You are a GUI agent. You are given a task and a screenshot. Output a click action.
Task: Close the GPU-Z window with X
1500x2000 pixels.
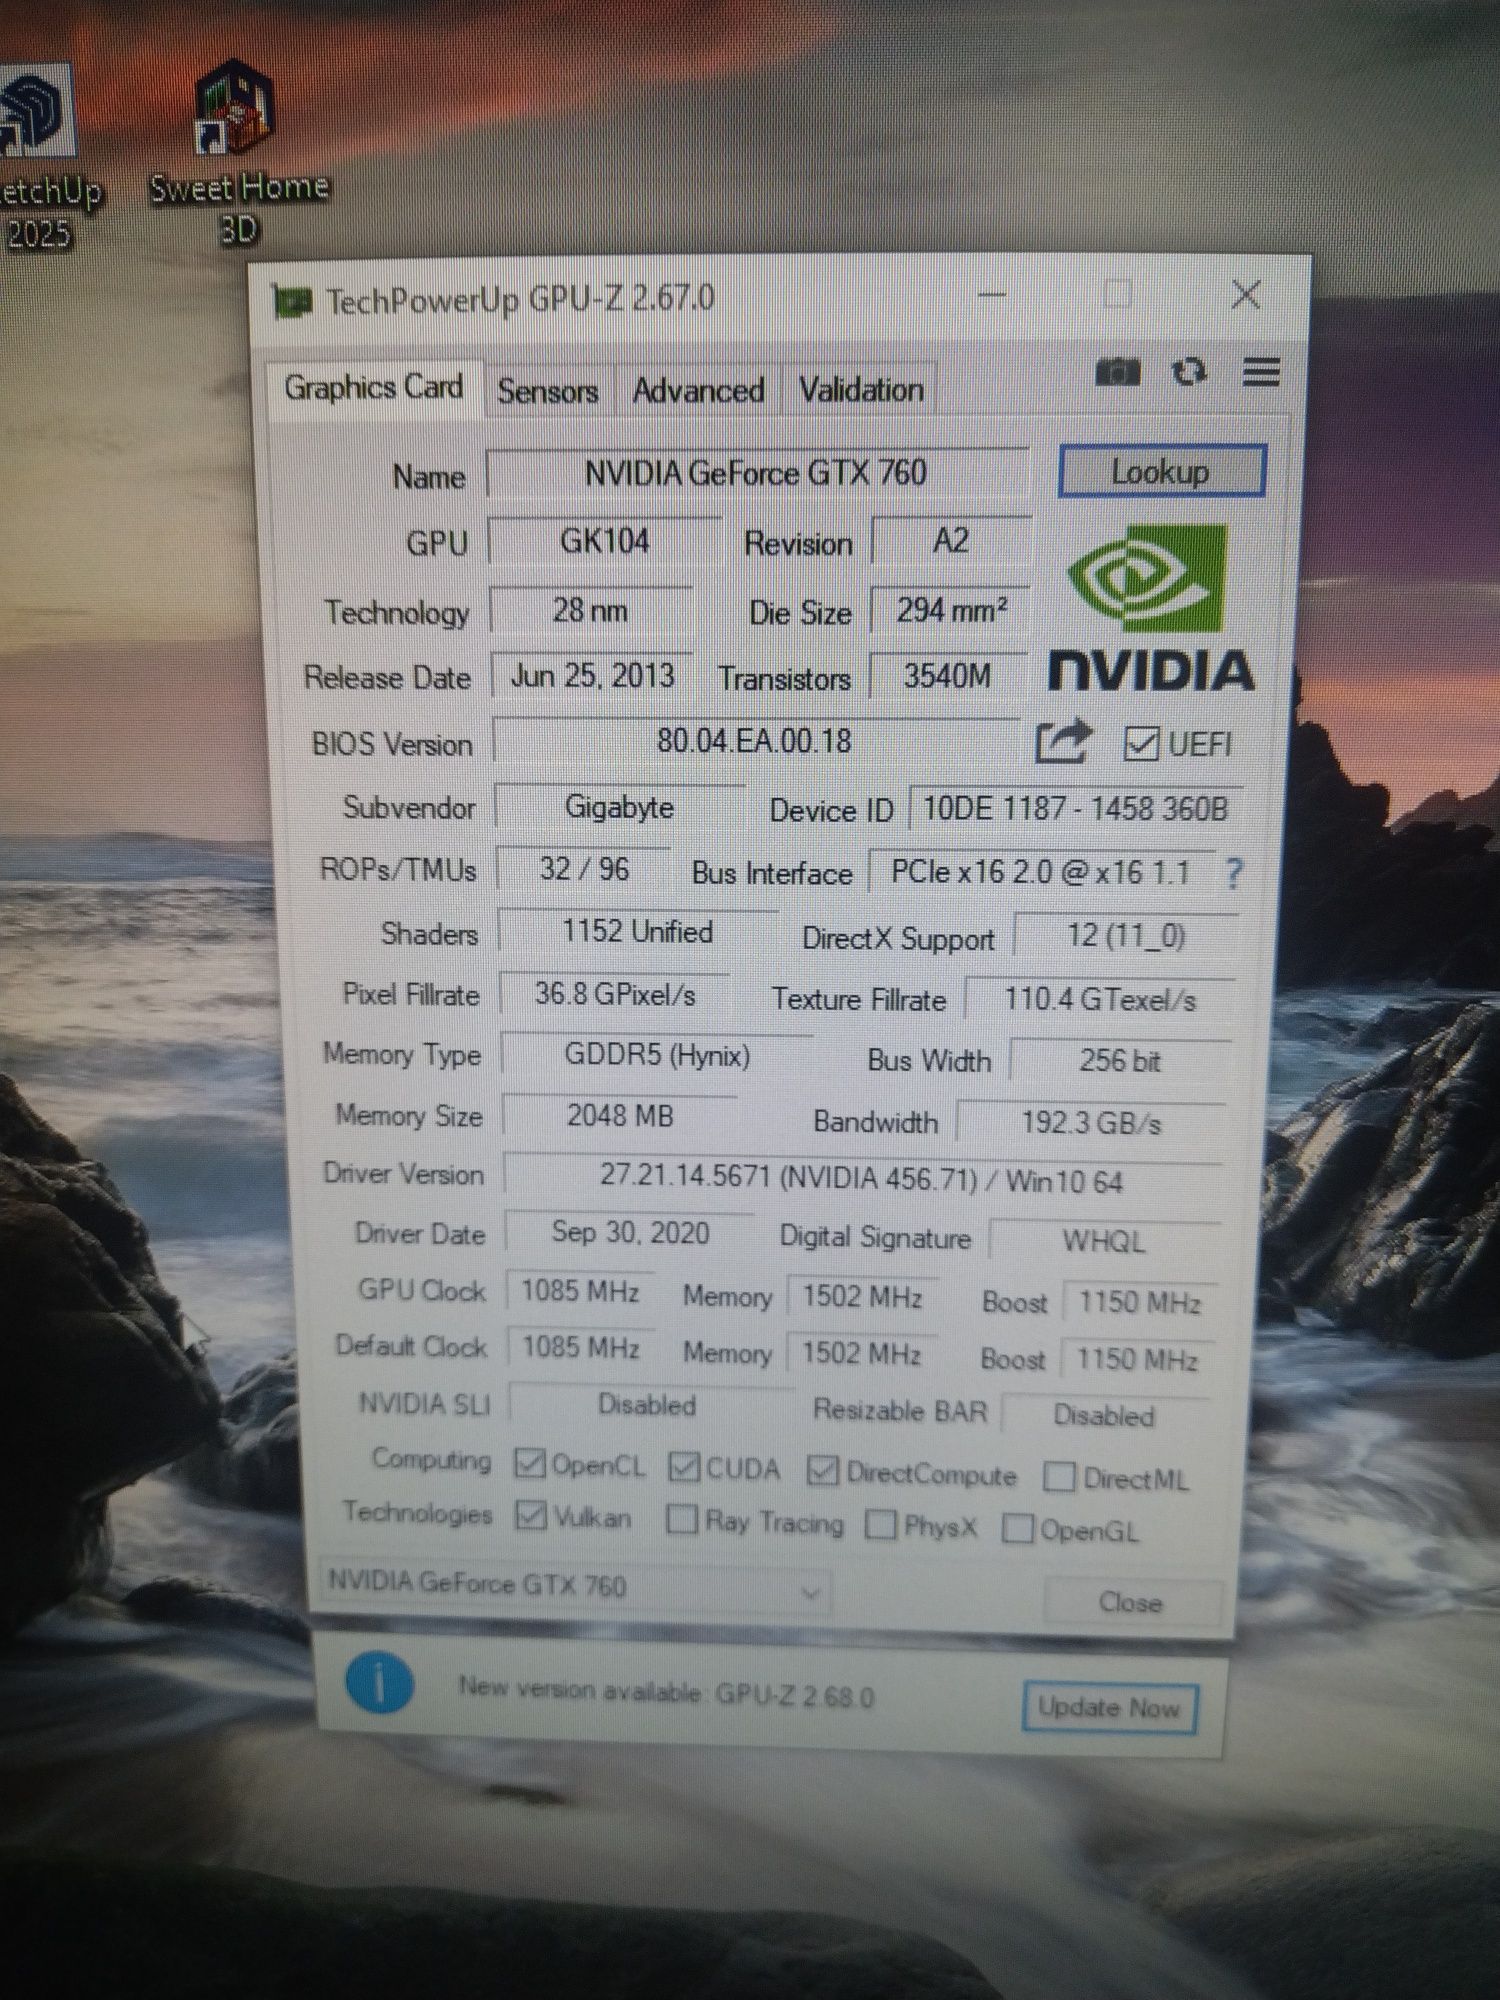click(1246, 294)
